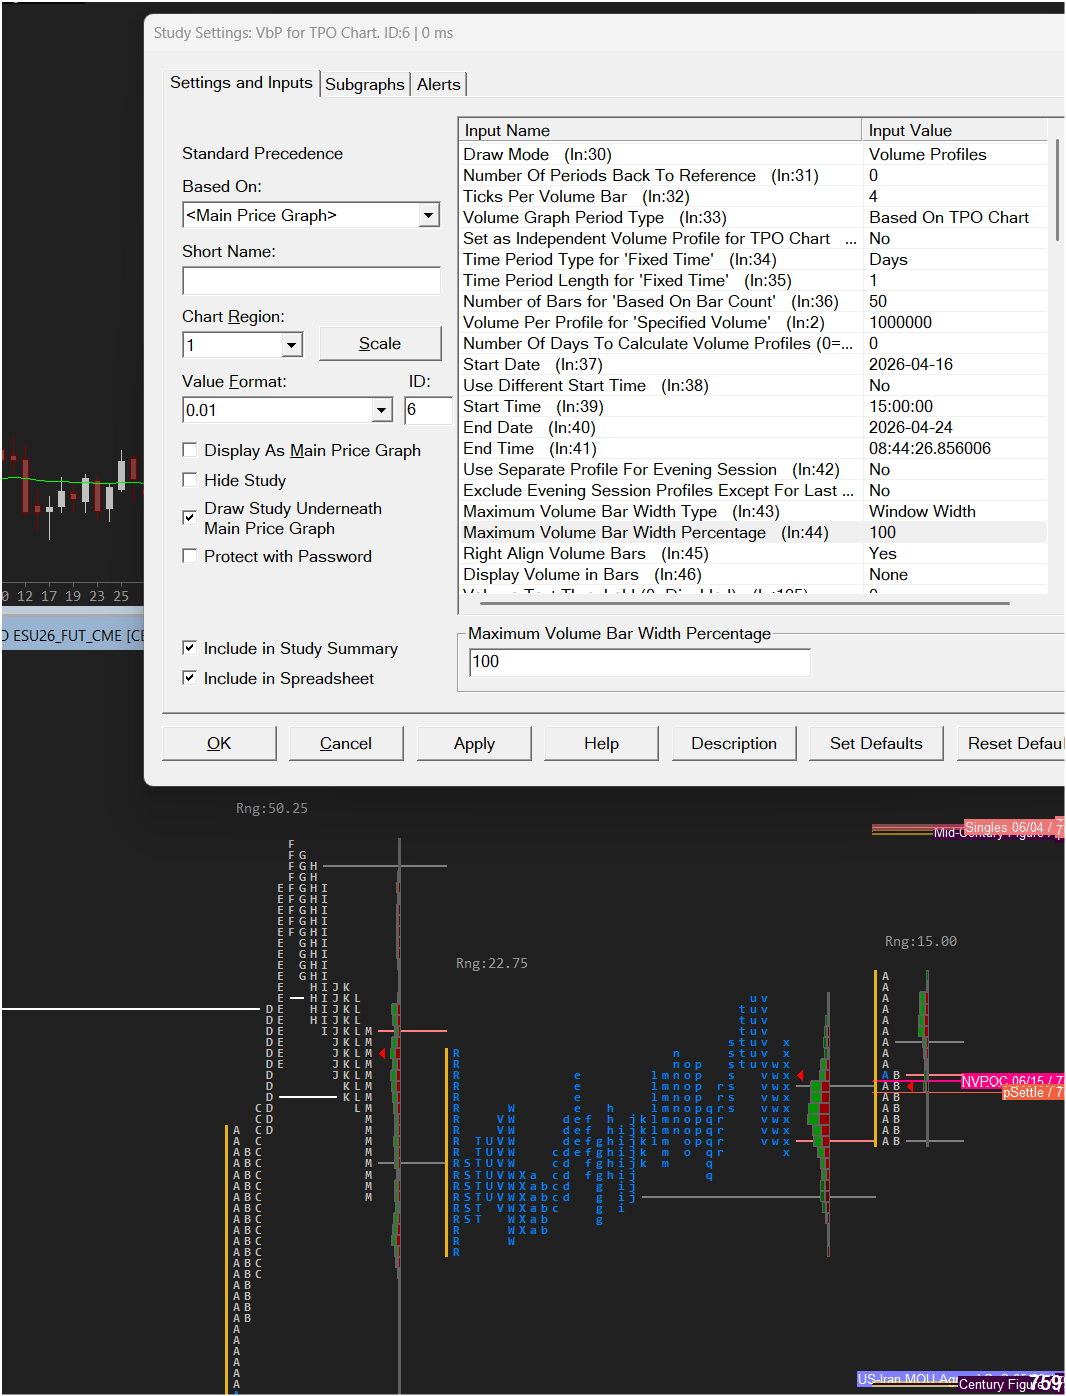Open the Help button
Screen dimensions: 1066x1396
pos(601,743)
